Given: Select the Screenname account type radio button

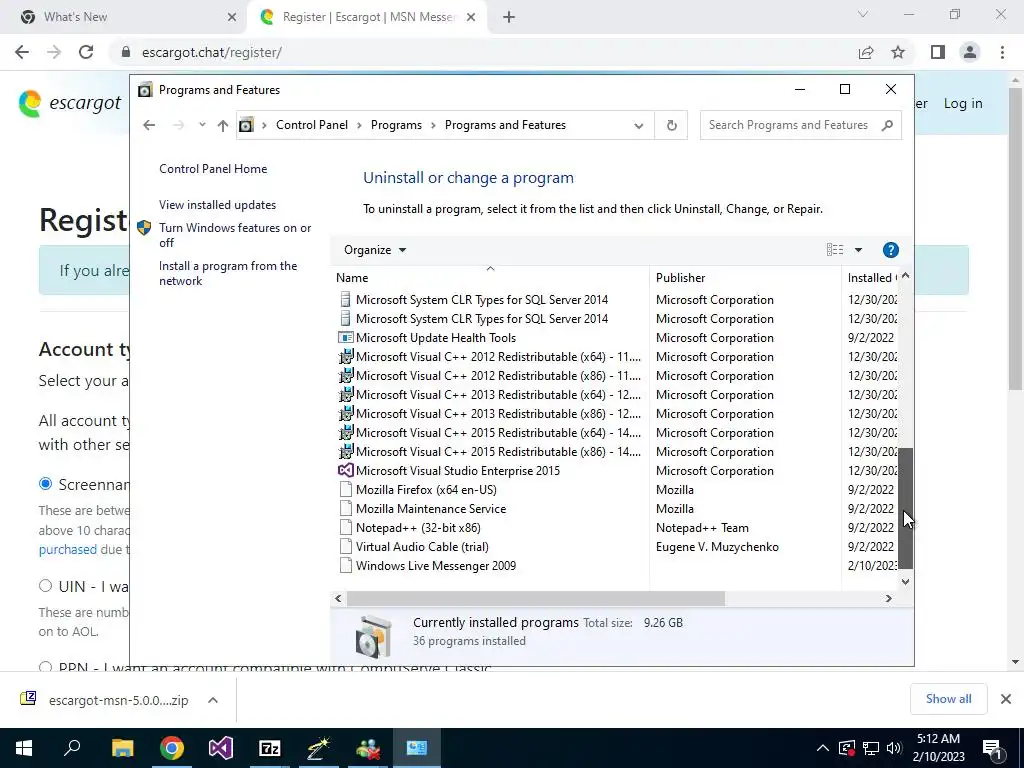Looking at the screenshot, I should pyautogui.click(x=45, y=484).
